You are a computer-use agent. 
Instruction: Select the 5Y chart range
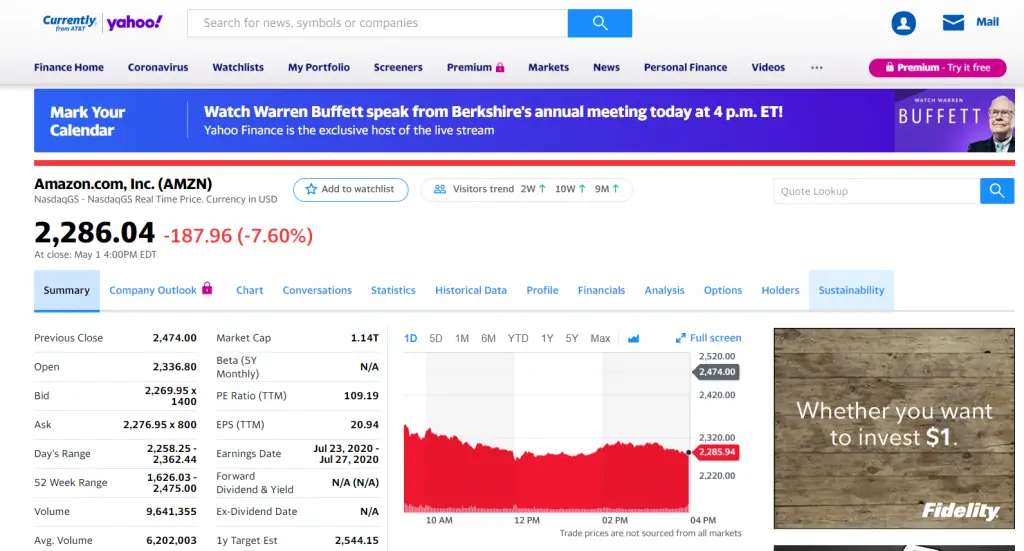click(x=572, y=338)
